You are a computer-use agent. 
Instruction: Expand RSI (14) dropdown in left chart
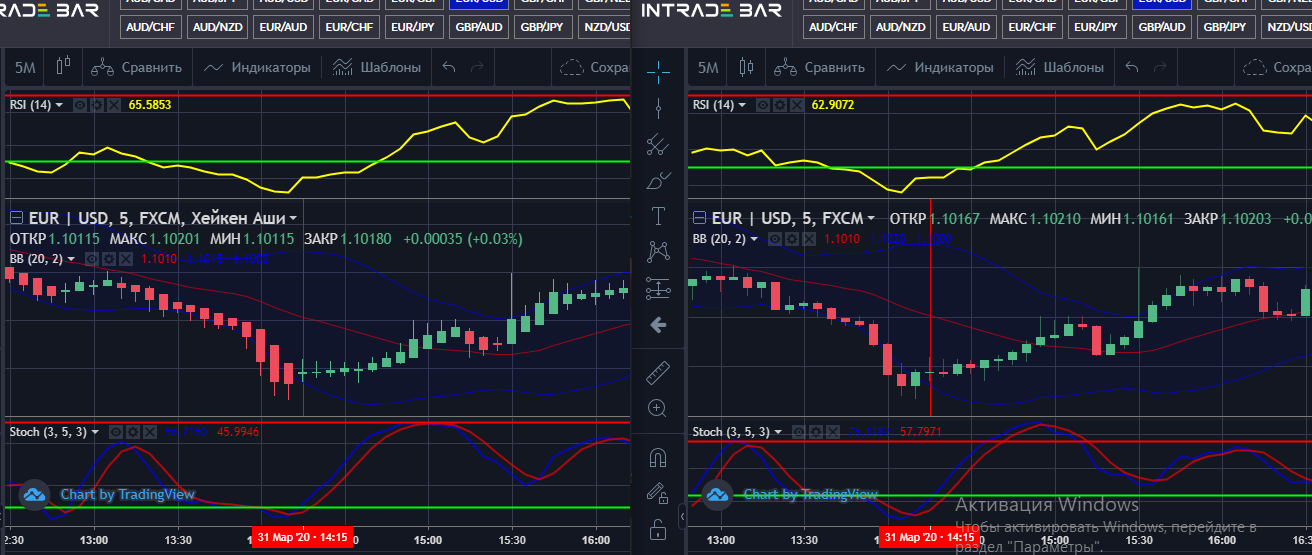pyautogui.click(x=59, y=105)
